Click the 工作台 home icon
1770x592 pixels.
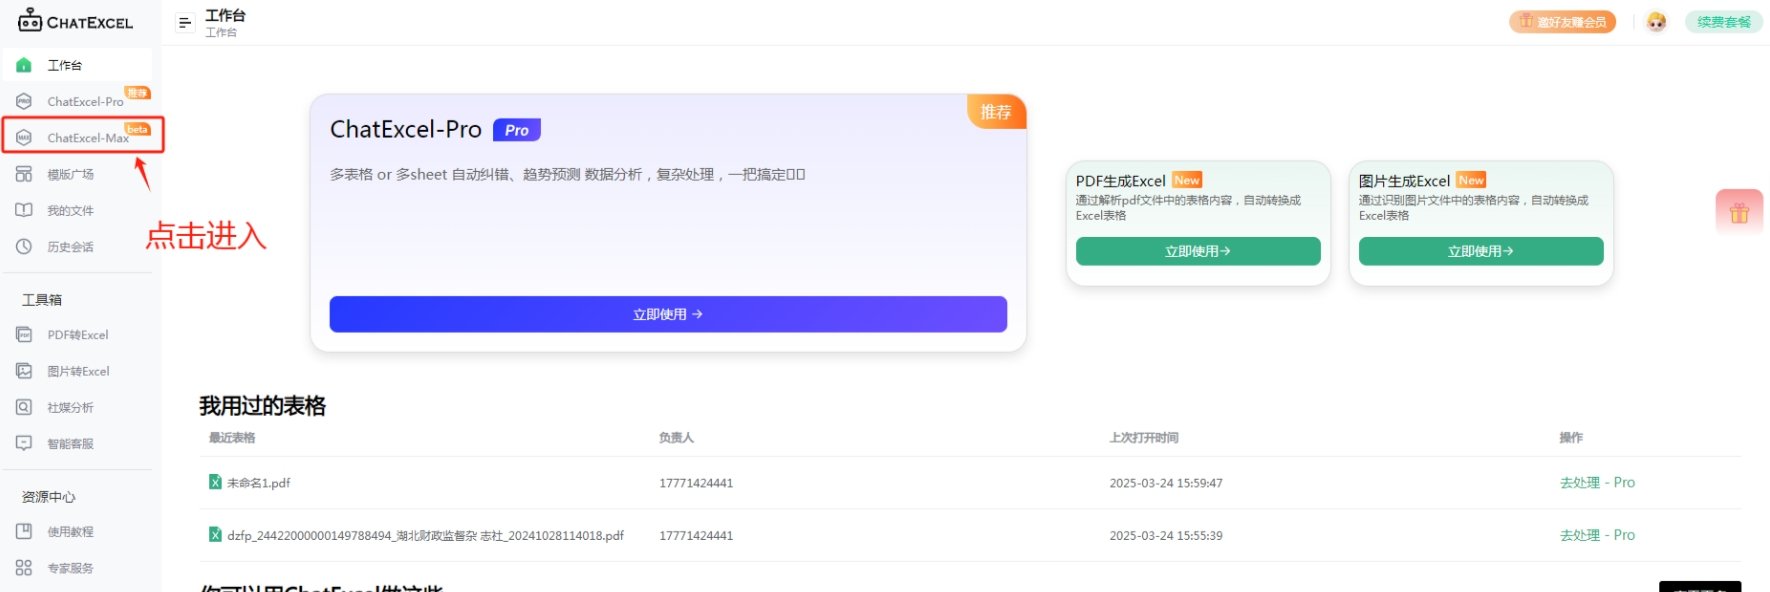click(24, 65)
